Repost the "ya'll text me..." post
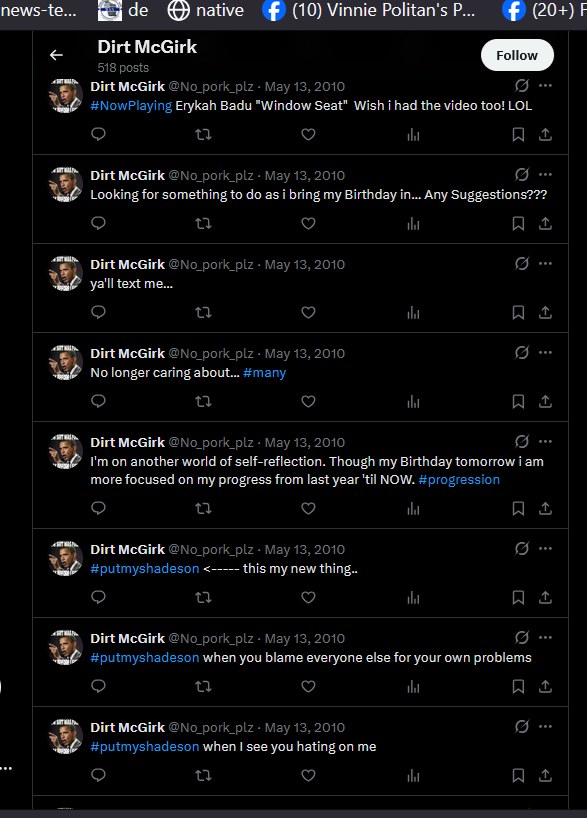587x818 pixels. pyautogui.click(x=203, y=312)
